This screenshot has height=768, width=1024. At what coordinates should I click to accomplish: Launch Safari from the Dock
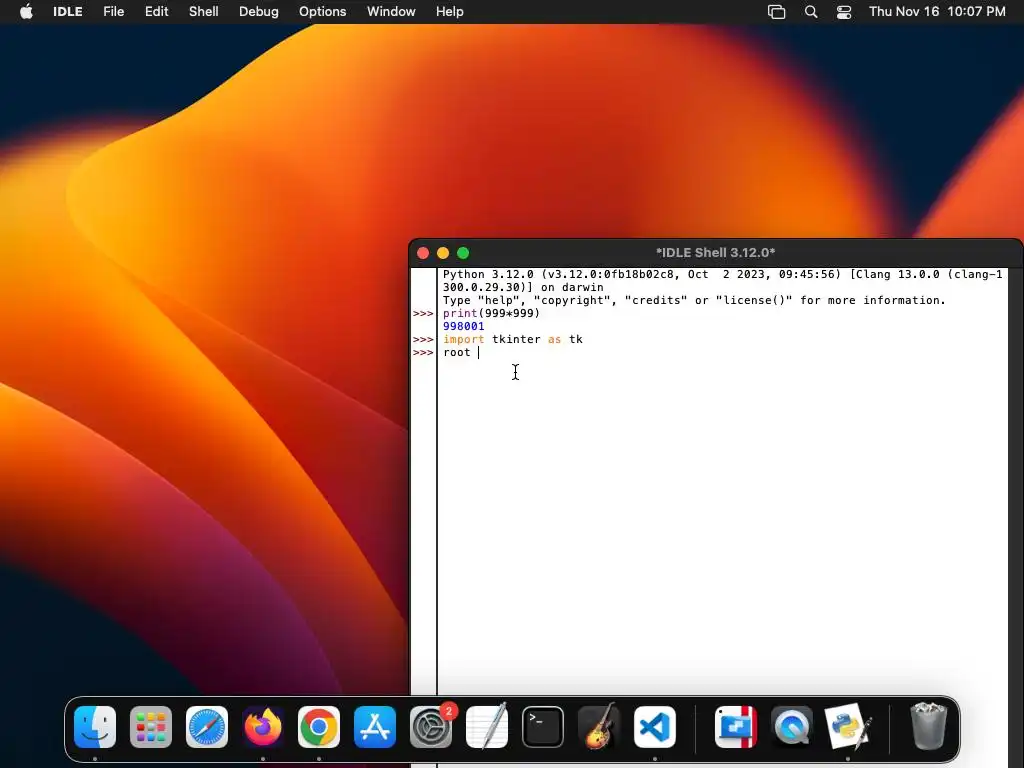pyautogui.click(x=207, y=727)
